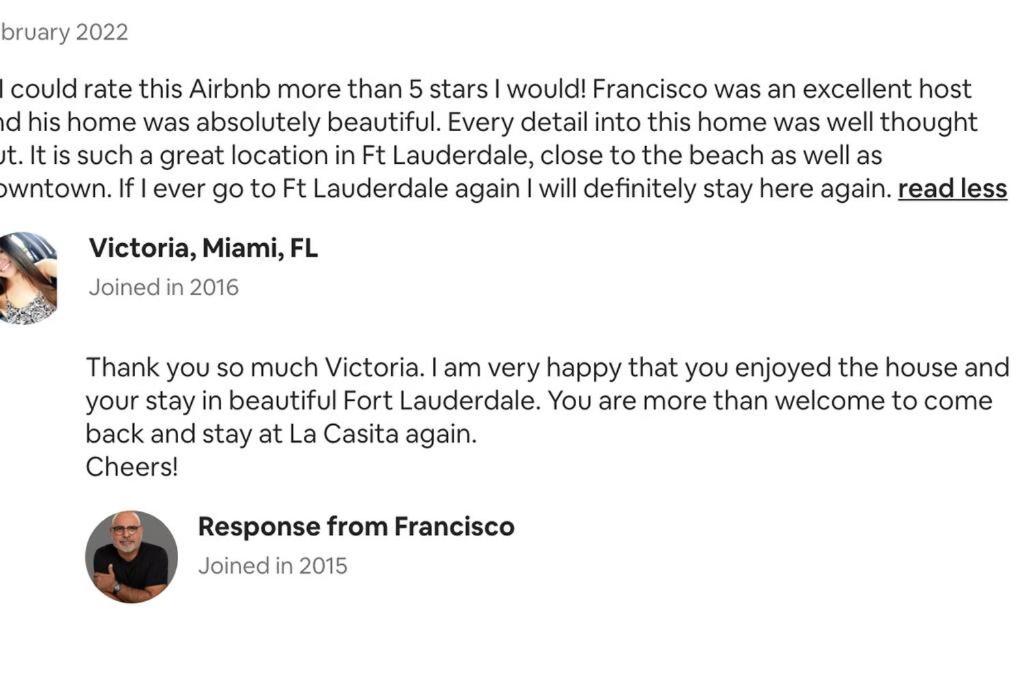Viewport: 1024px width, 683px height.
Task: Click the word "Airbnb" in the review
Action: [229, 89]
